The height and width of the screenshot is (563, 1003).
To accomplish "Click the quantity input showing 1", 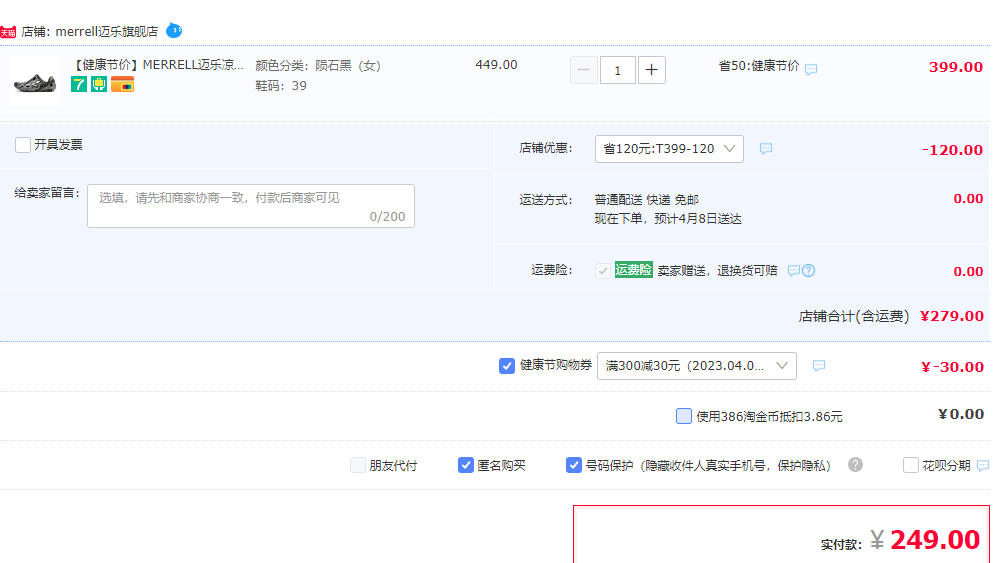I will click(617, 70).
